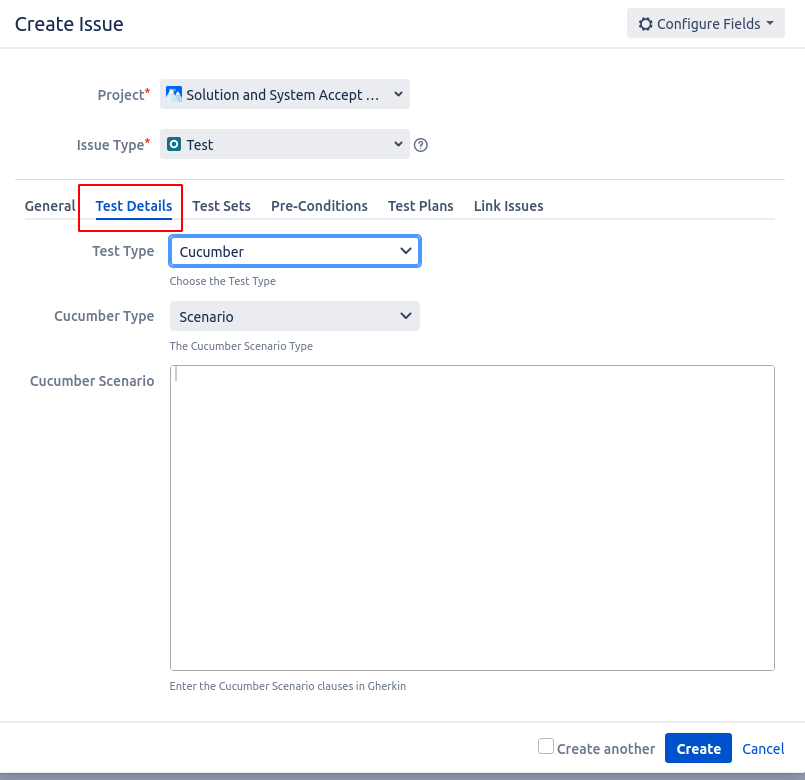Click the Test Type field label
This screenshot has width=805, height=780.
point(123,251)
